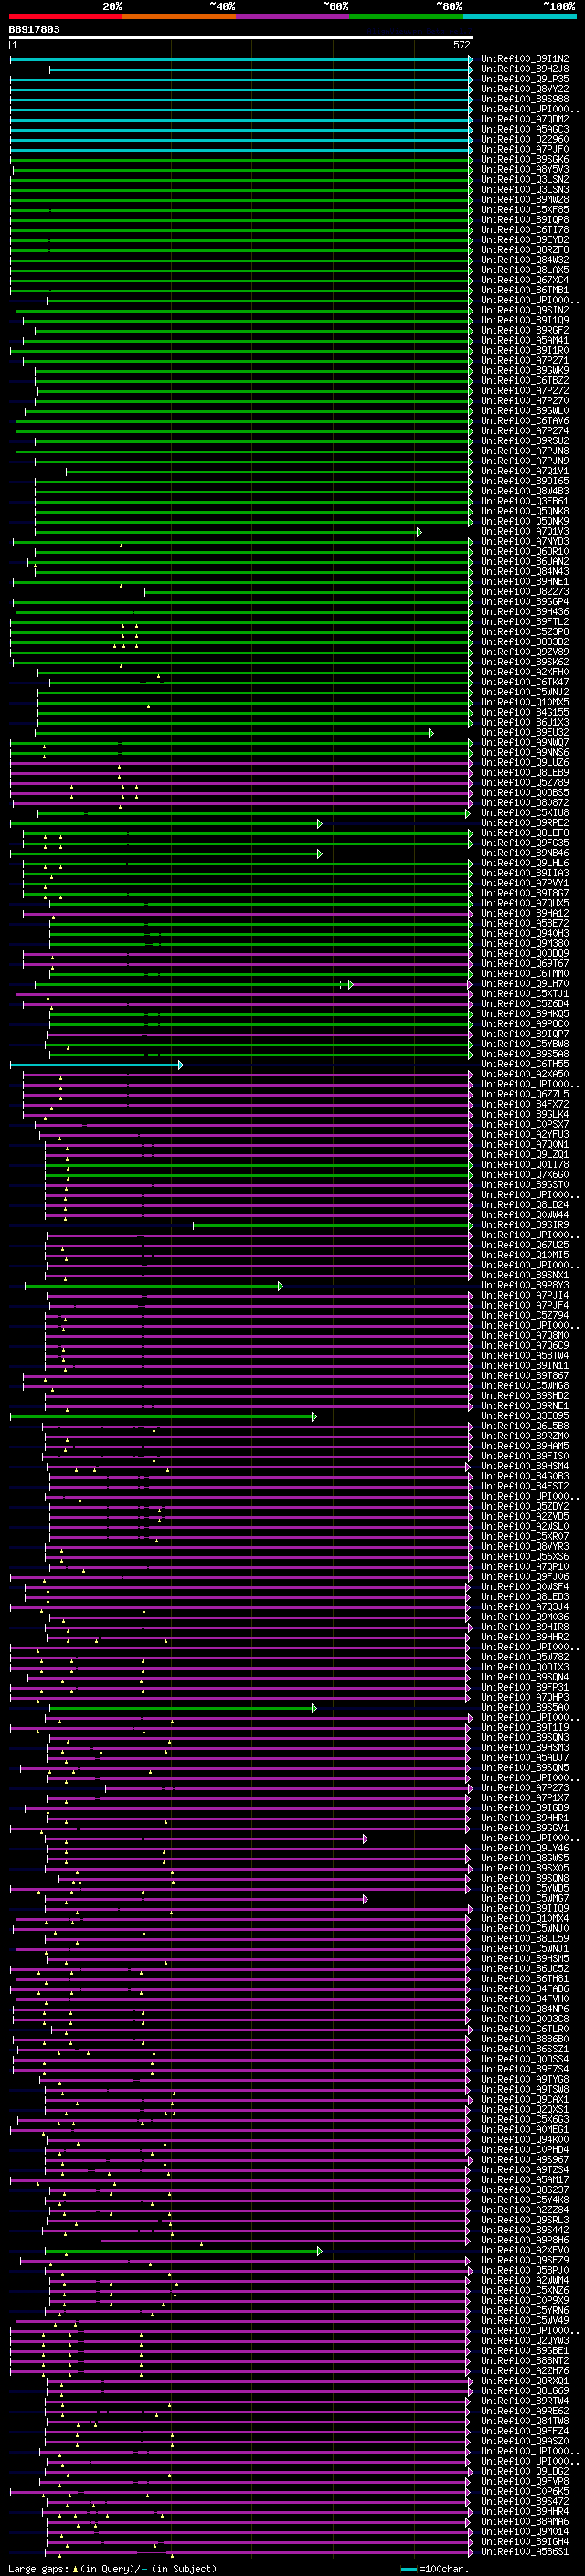Open hit UniRef100_C6TI78

(525, 229)
